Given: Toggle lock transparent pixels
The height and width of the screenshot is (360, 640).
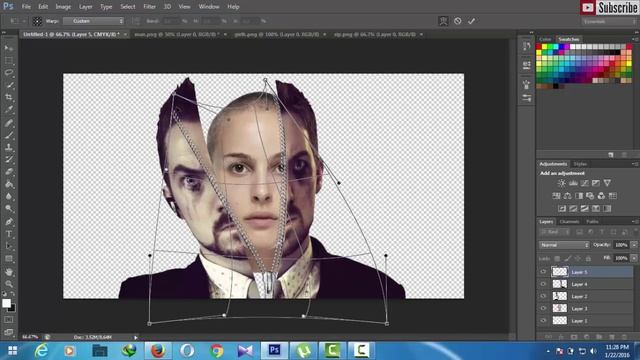Looking at the screenshot, I should point(557,258).
